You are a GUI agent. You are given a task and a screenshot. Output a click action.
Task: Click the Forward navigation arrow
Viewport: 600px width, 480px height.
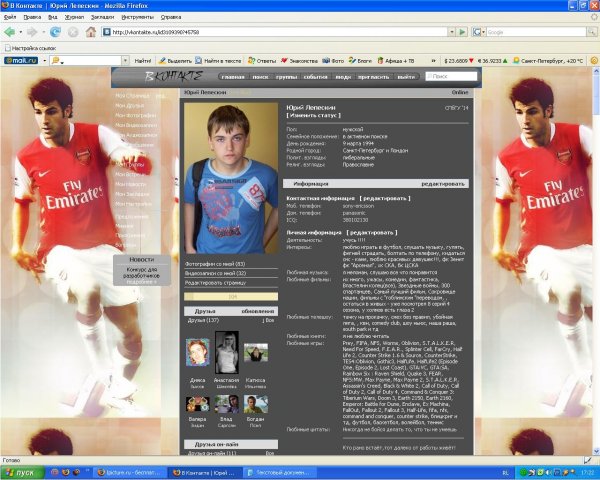pos(32,32)
